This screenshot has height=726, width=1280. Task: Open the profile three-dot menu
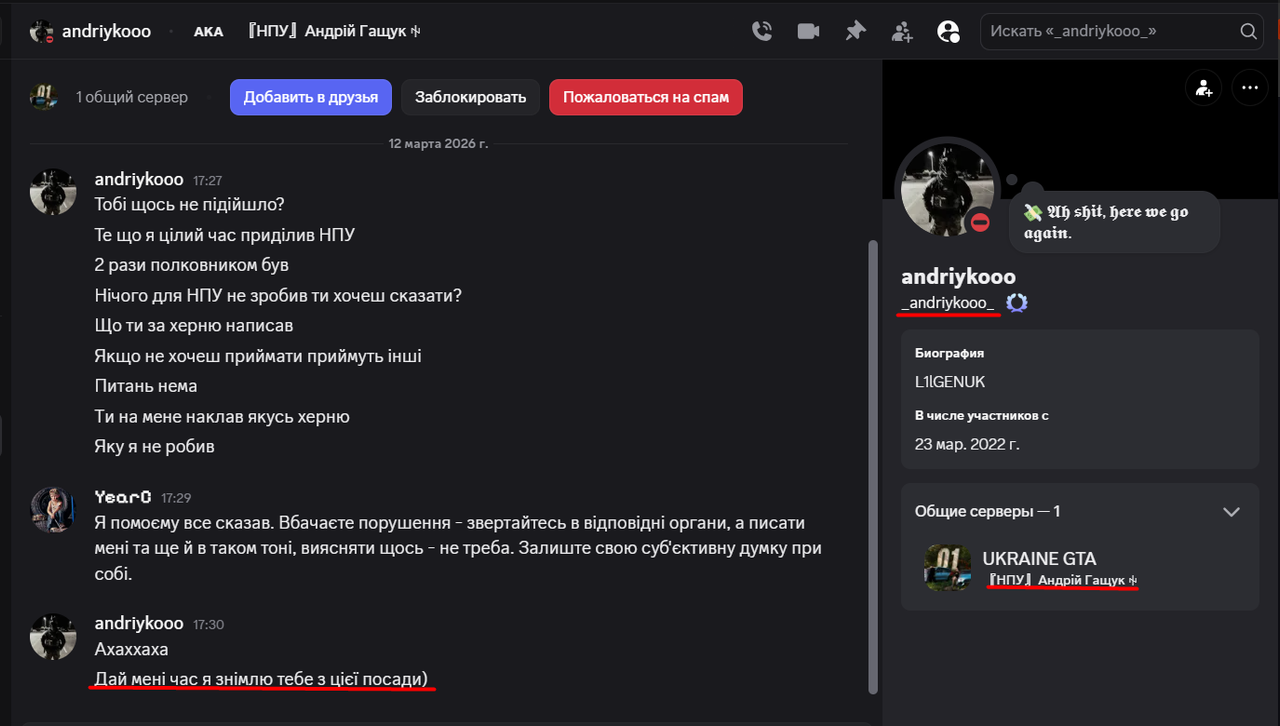click(1249, 88)
